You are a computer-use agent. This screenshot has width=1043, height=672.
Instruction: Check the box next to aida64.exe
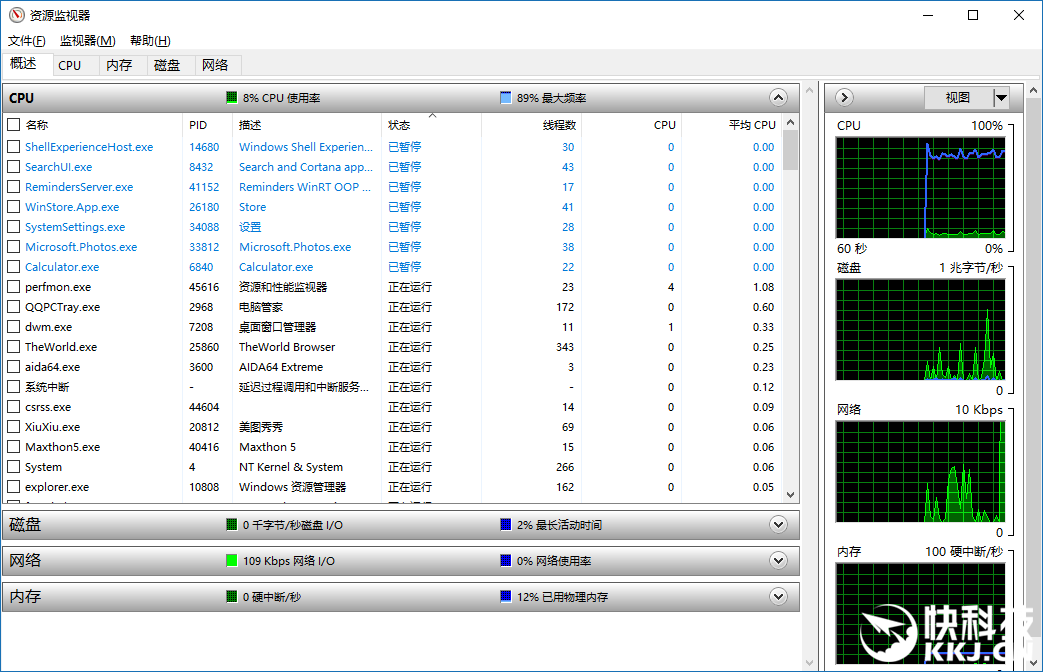pyautogui.click(x=14, y=367)
